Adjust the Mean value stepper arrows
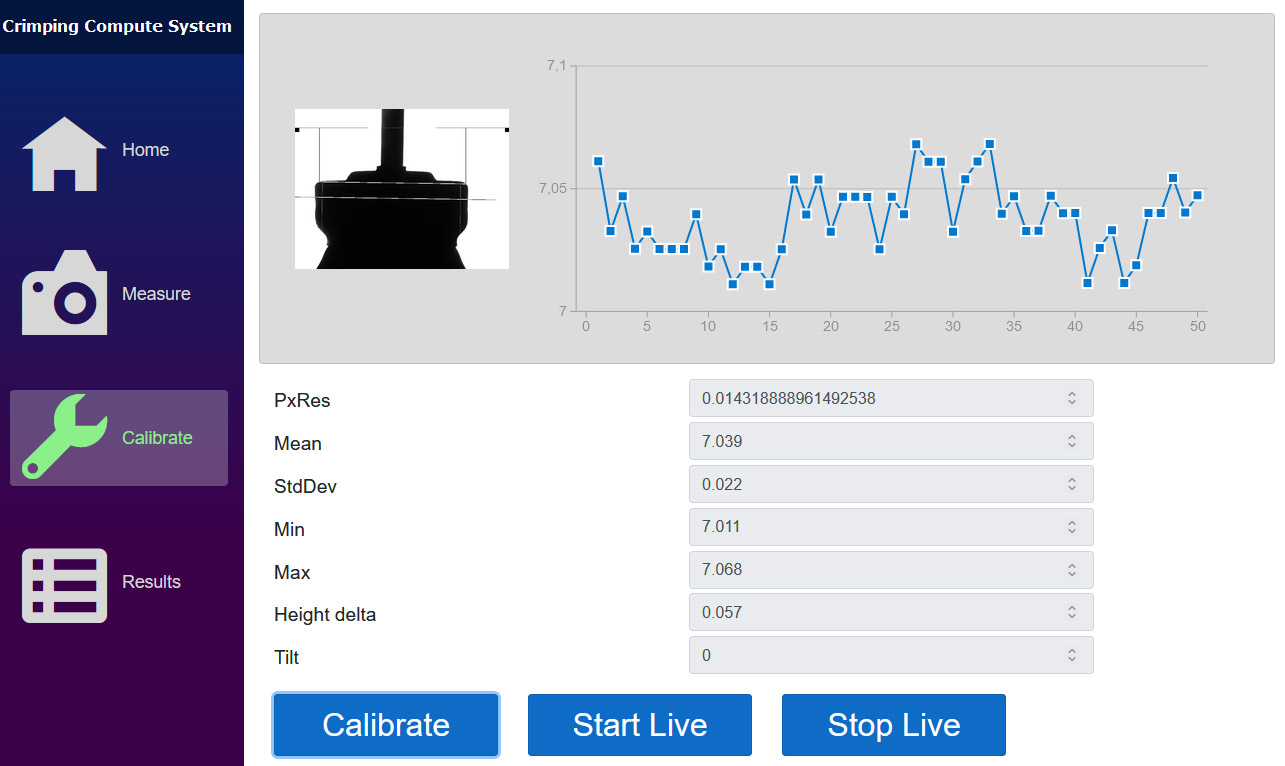This screenshot has width=1285, height=766. [x=1071, y=441]
